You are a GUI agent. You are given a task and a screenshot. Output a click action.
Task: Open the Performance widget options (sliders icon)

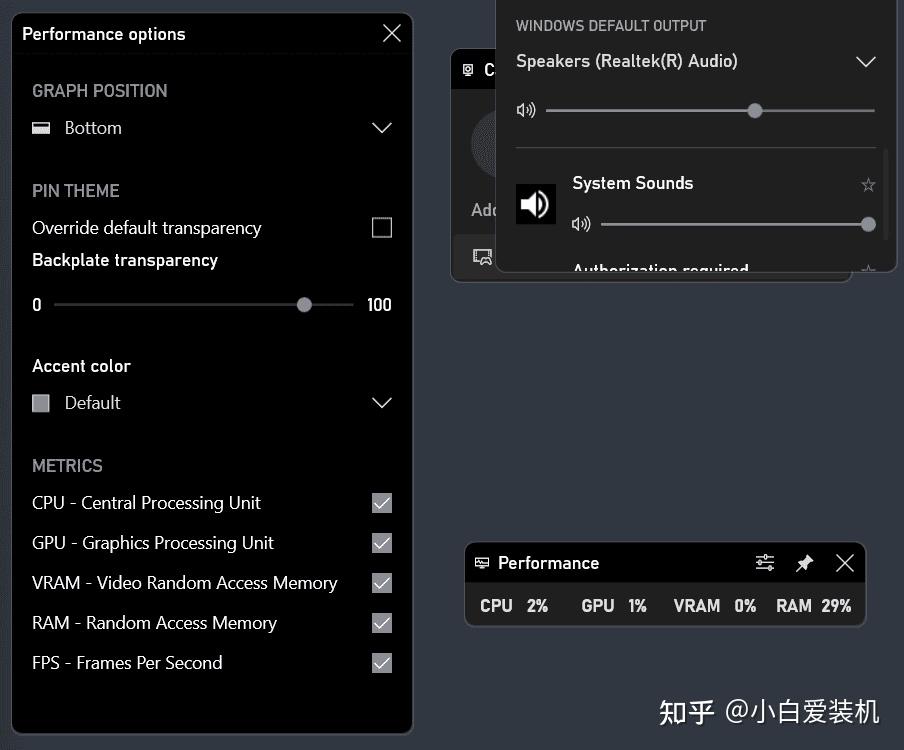click(764, 562)
